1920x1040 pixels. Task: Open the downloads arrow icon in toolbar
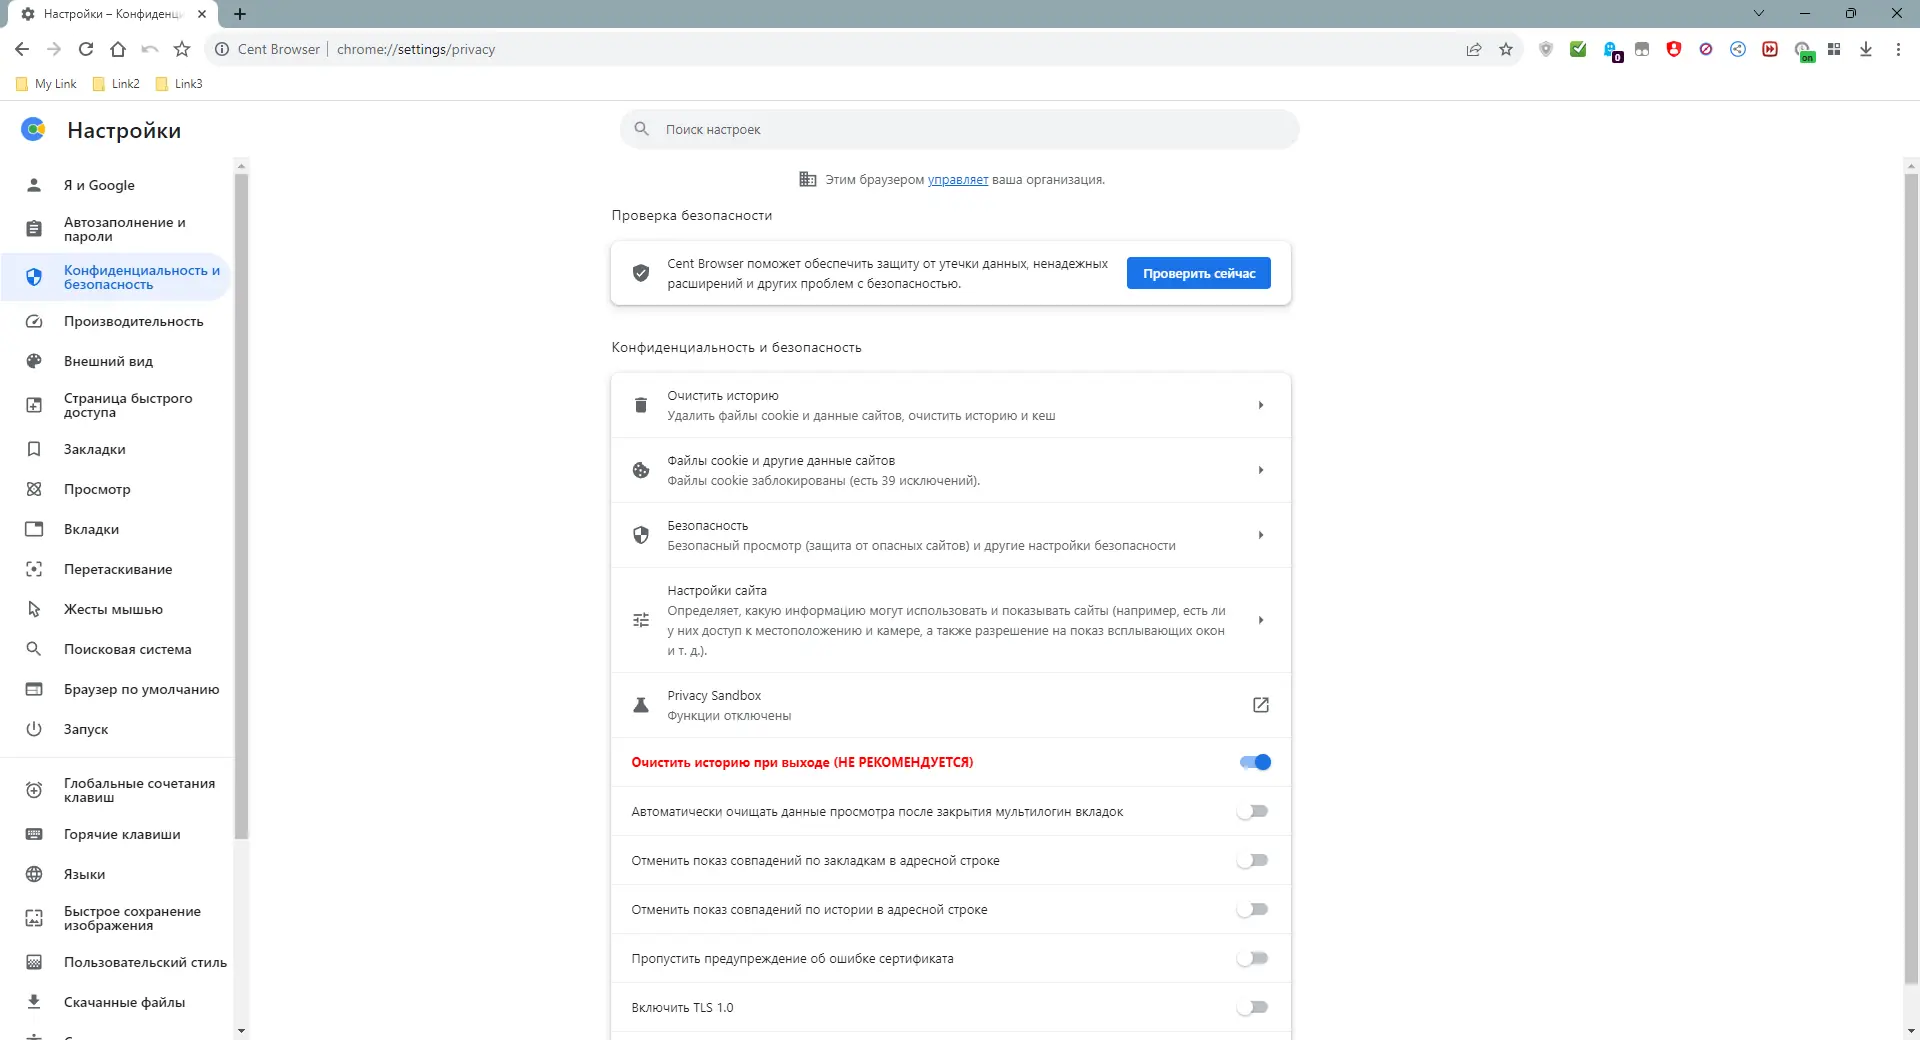coord(1866,49)
